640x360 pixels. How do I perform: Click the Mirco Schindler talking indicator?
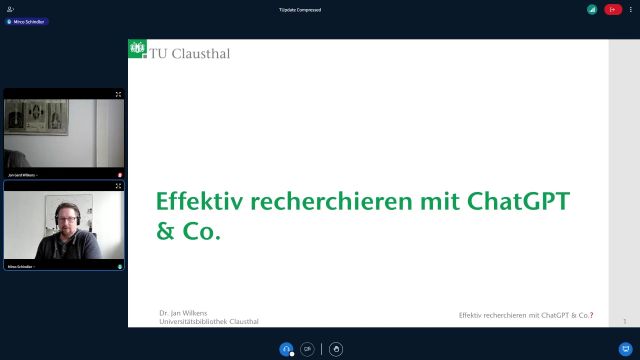27,22
